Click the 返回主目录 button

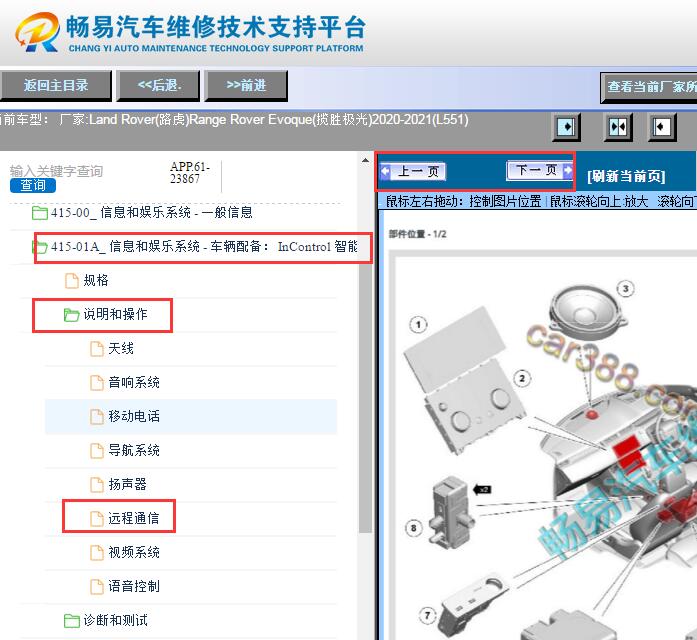click(x=56, y=85)
